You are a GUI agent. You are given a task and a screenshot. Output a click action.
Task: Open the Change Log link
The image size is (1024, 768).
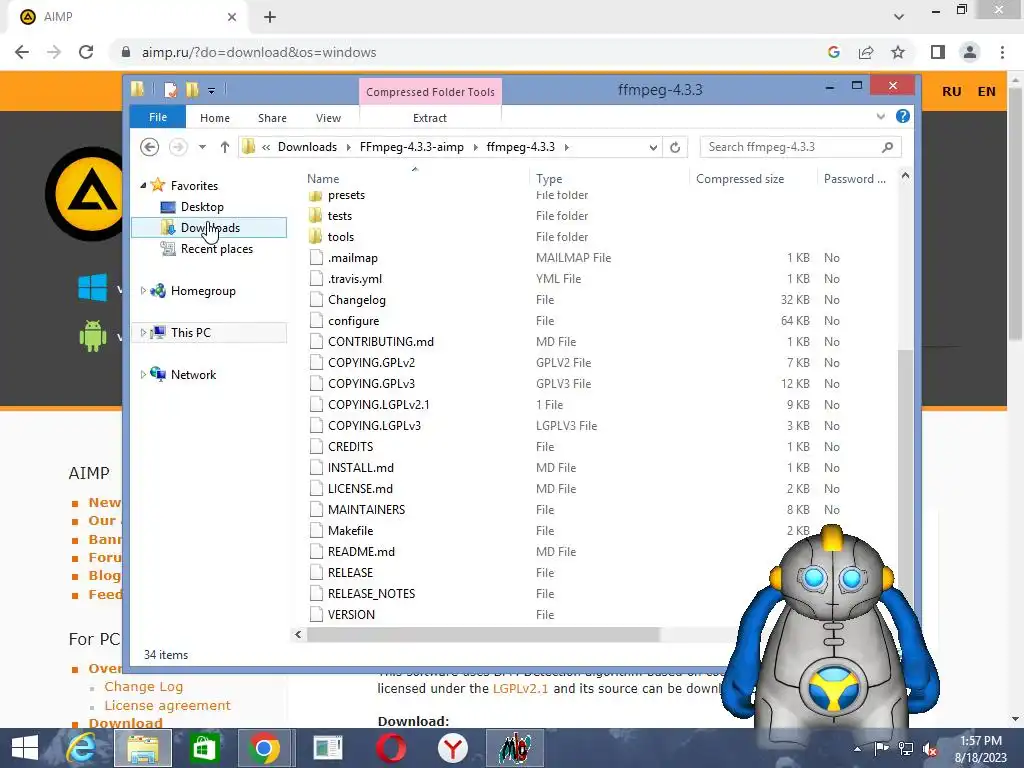[x=144, y=686]
